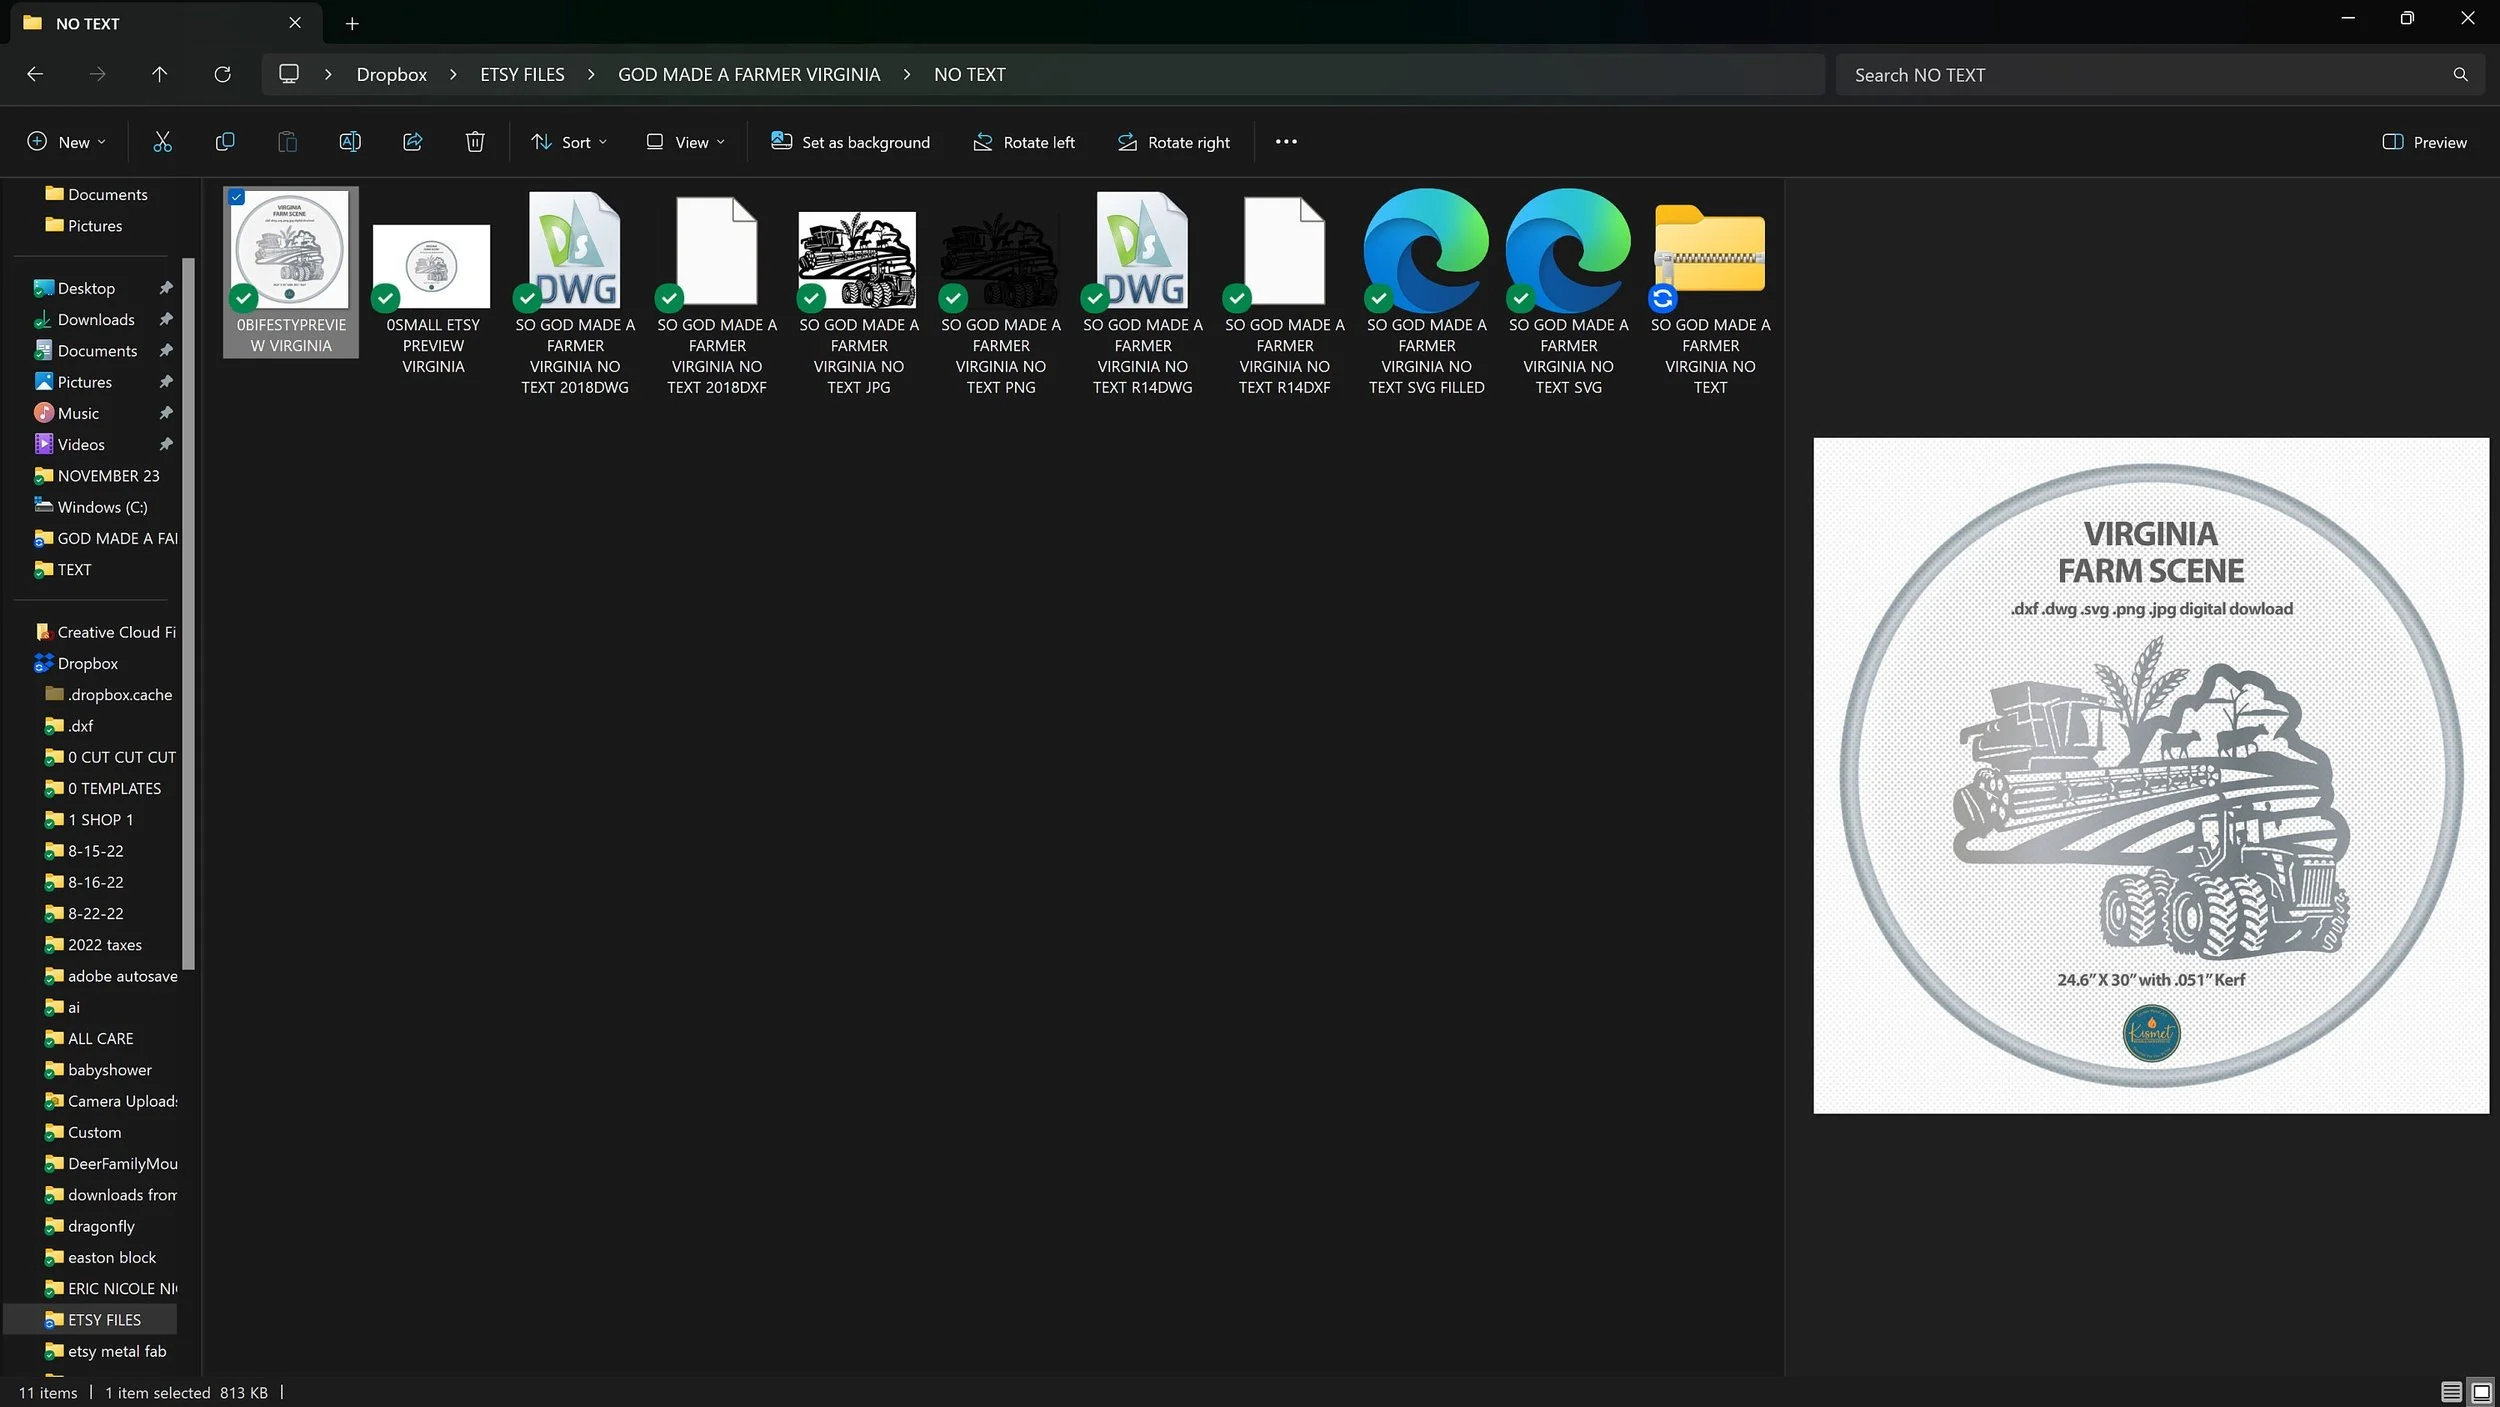Open the View dropdown menu
This screenshot has width=2500, height=1407.
click(x=685, y=142)
